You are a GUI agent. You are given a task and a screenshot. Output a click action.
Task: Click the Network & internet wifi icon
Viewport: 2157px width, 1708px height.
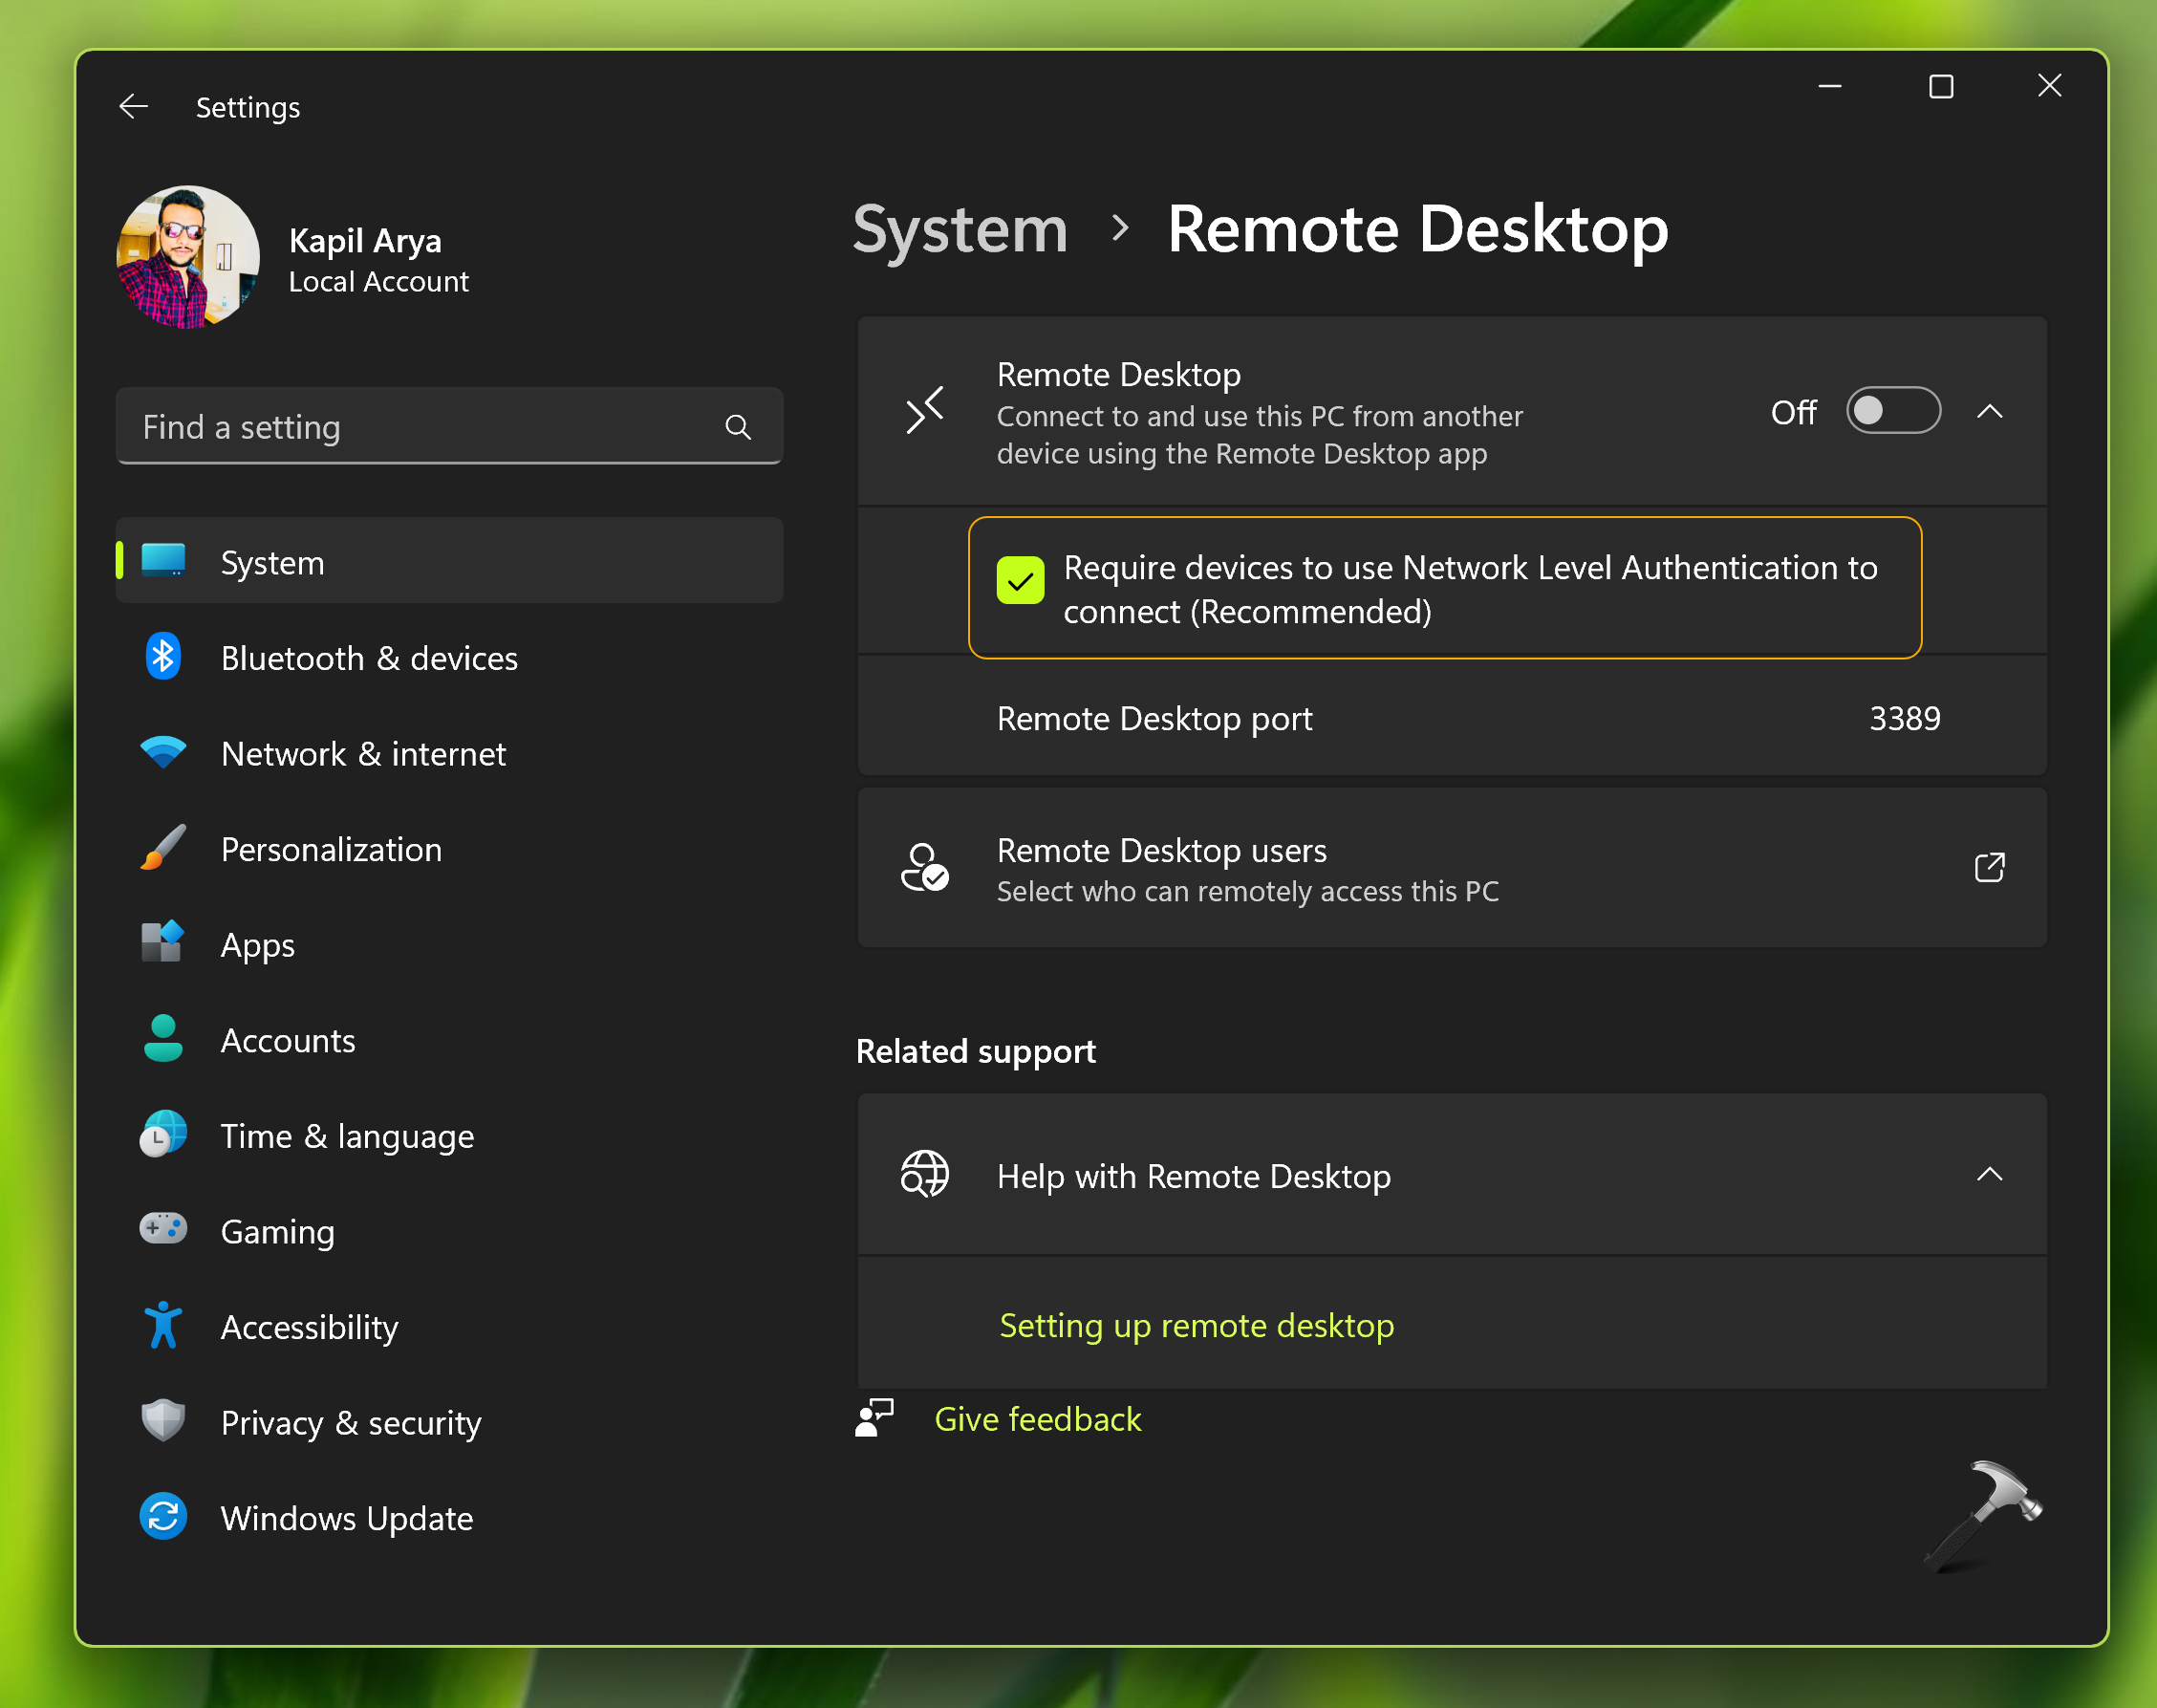pos(163,753)
